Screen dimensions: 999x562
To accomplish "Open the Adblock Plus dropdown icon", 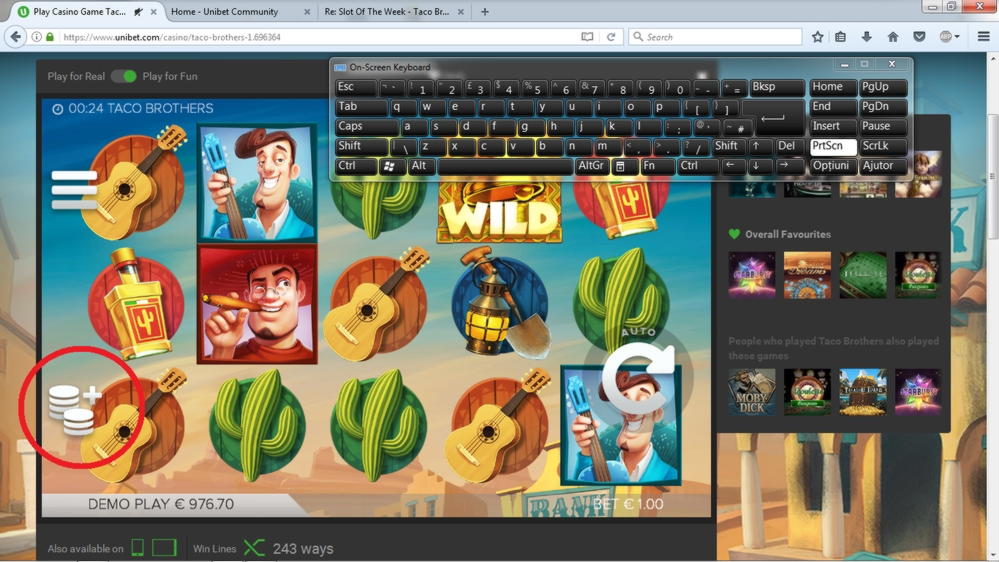I will [x=949, y=37].
